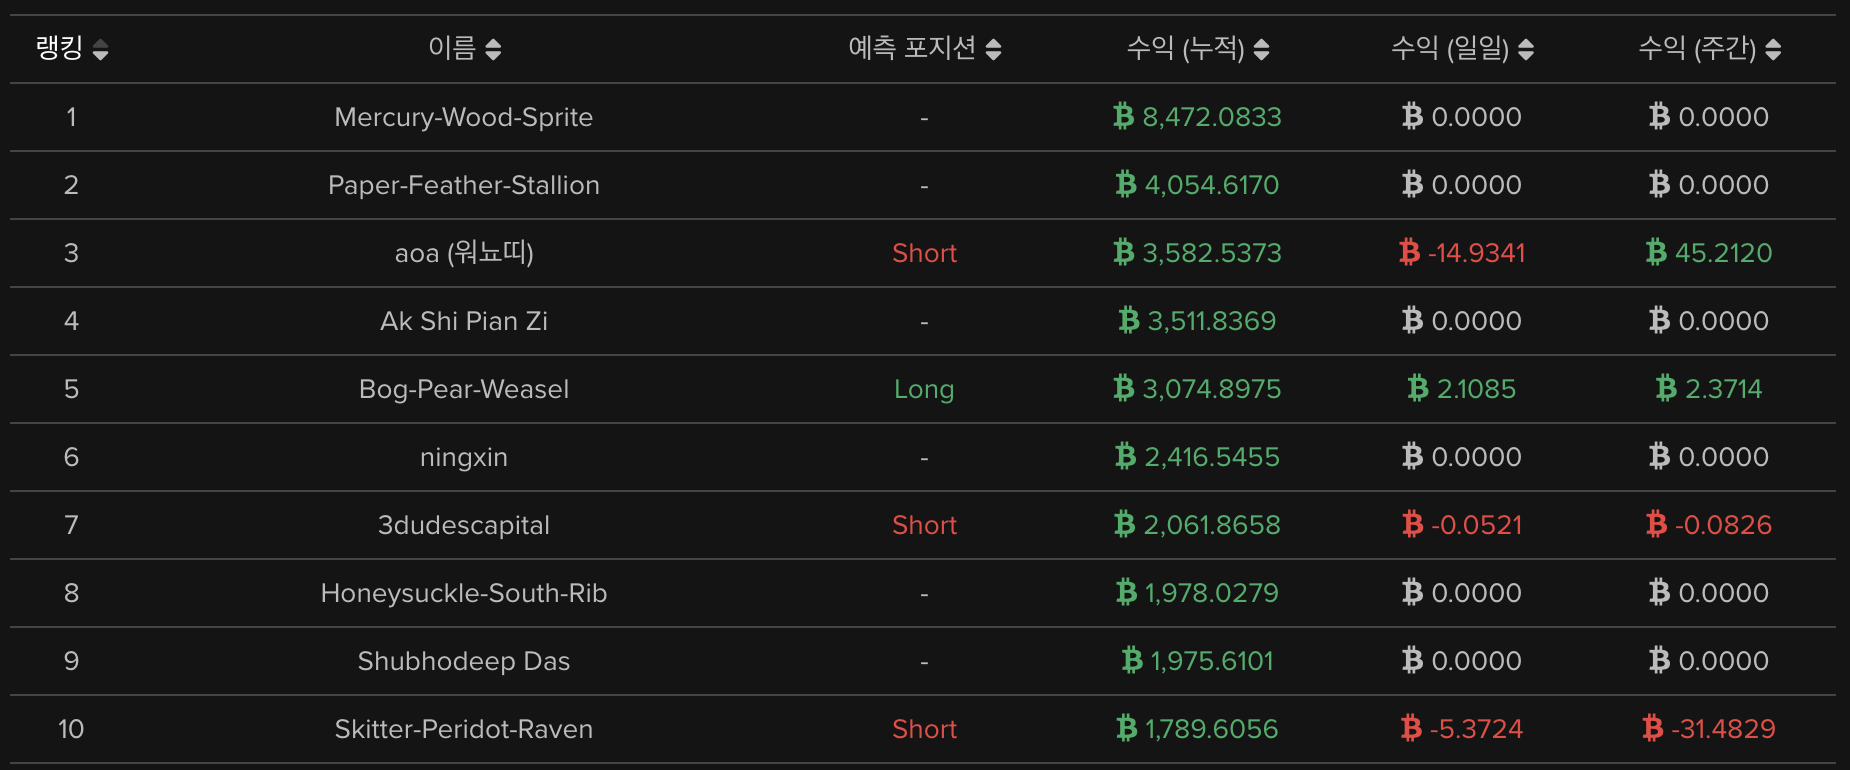Click the sort icon next to 예측 포지션
This screenshot has height=770, width=1850.
tap(993, 49)
